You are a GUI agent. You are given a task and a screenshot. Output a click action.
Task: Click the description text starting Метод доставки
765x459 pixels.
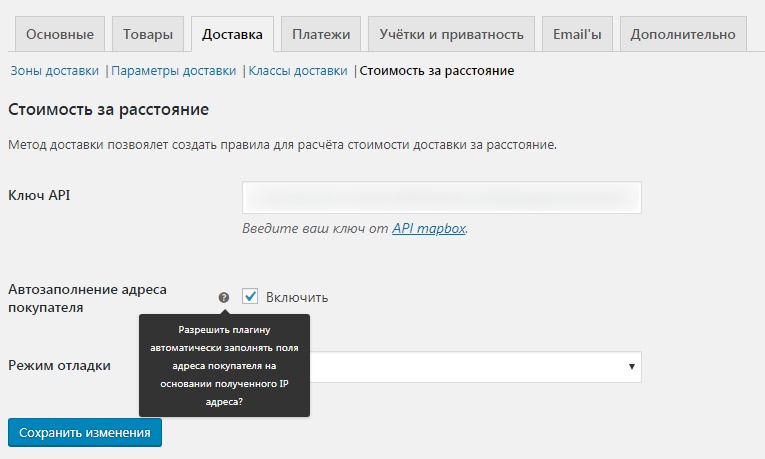pyautogui.click(x=282, y=145)
